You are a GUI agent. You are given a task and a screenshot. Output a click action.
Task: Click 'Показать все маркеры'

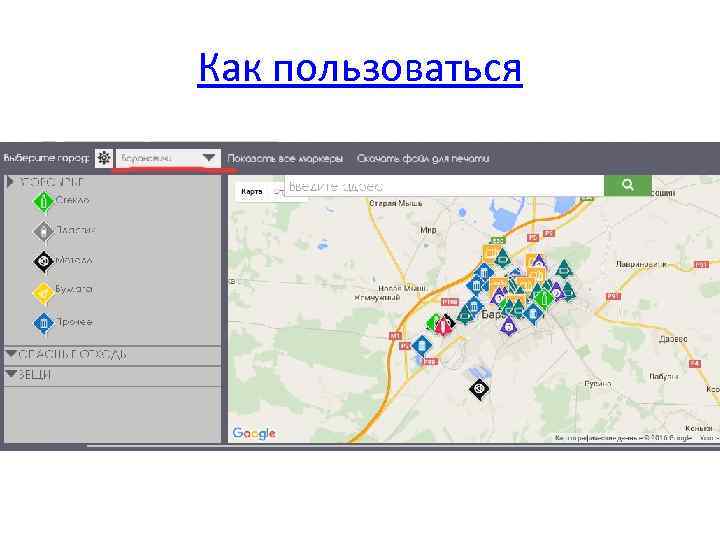click(x=285, y=158)
